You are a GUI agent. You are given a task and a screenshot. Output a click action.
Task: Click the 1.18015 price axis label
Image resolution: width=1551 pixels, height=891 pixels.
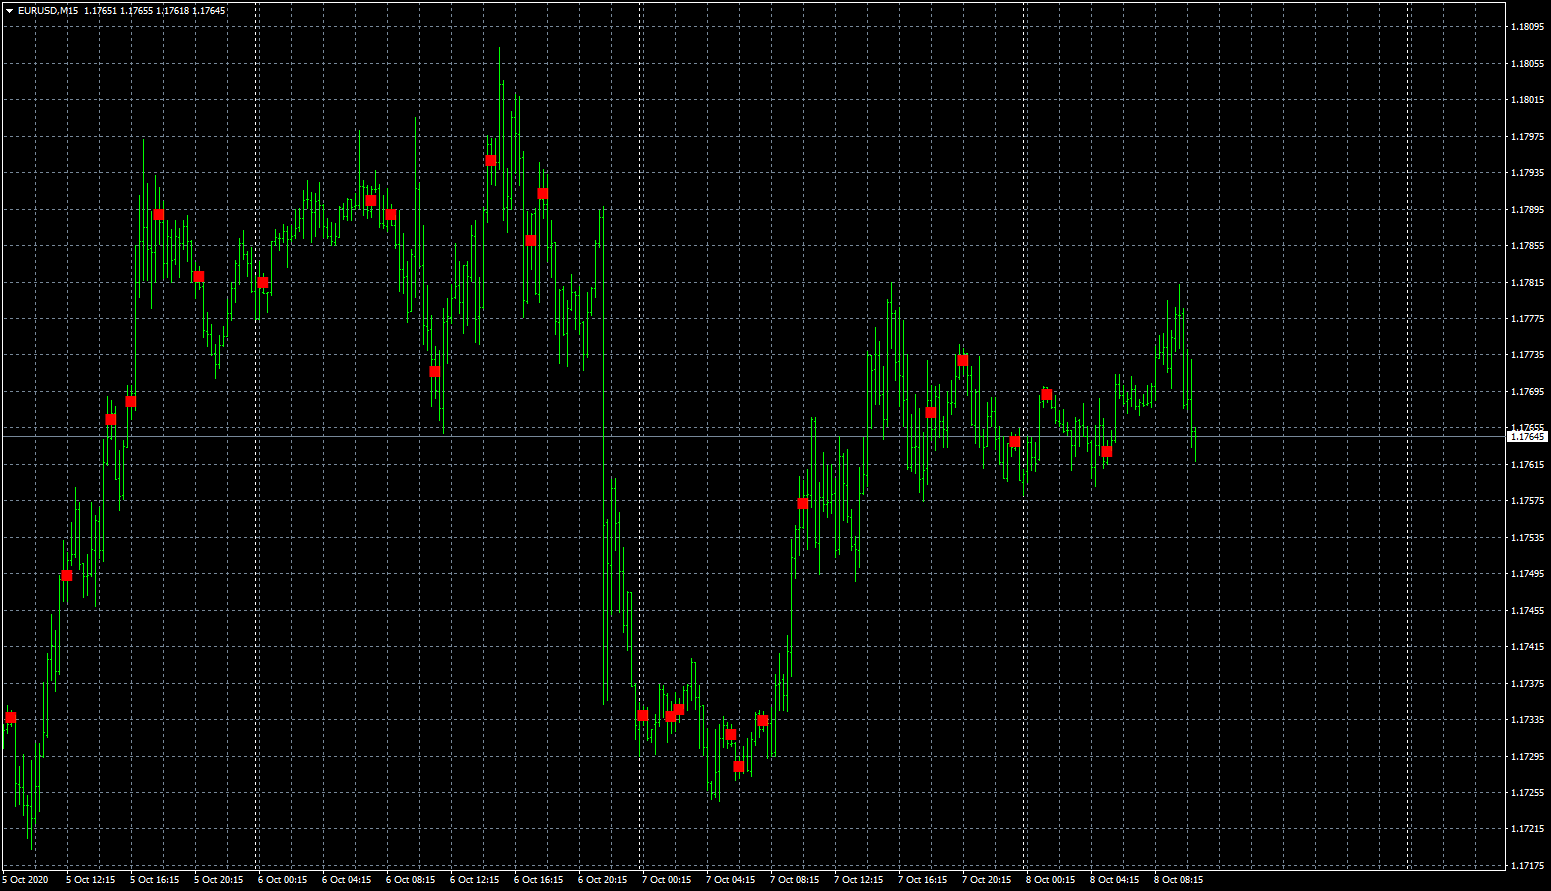click(x=1527, y=100)
